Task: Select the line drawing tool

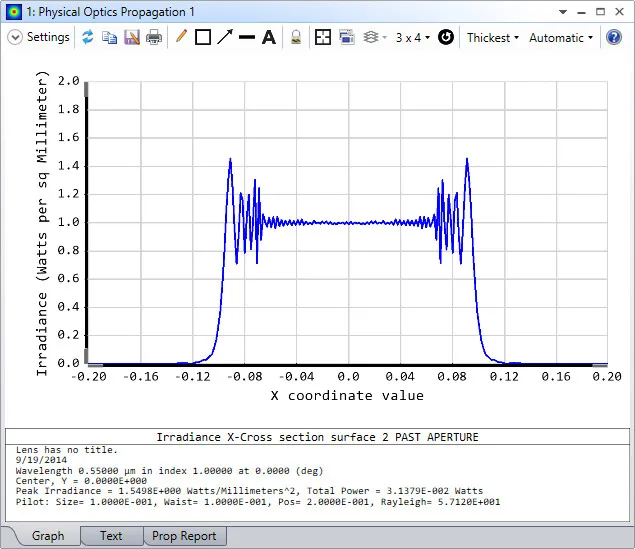Action: click(x=247, y=38)
